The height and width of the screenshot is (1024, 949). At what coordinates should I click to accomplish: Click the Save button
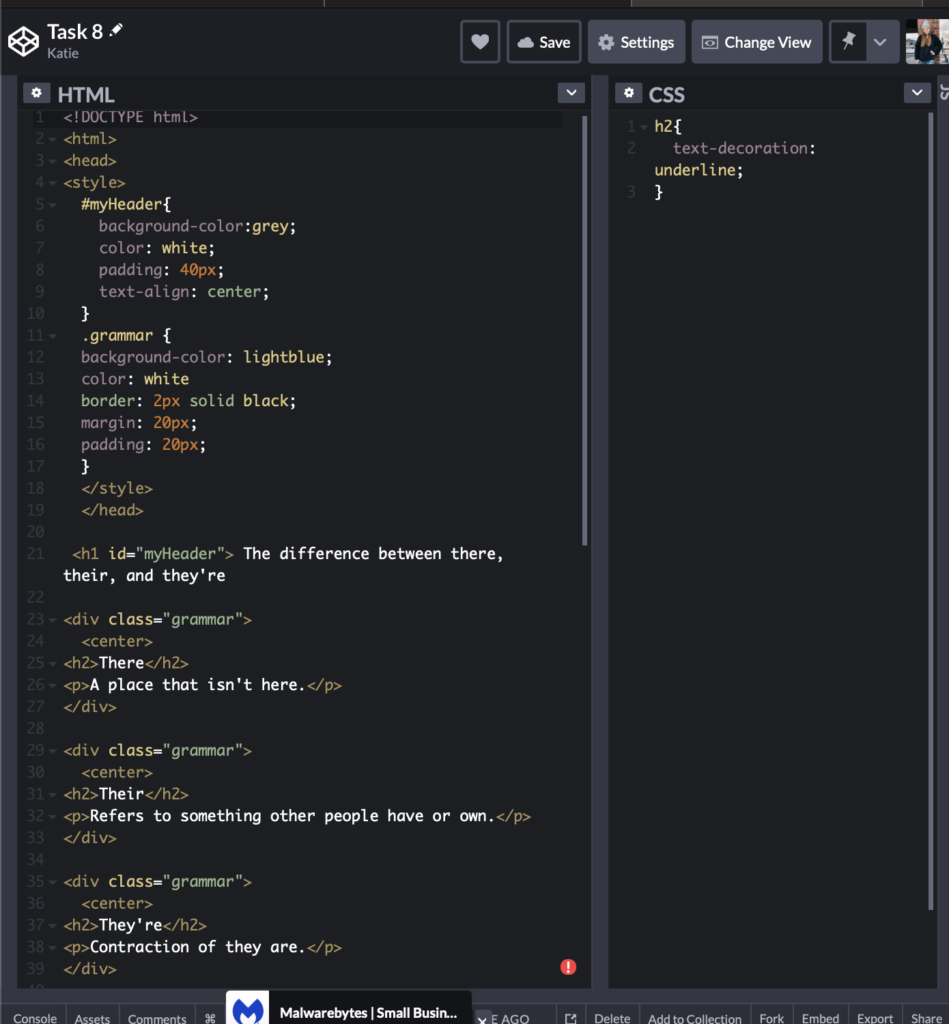(x=544, y=42)
